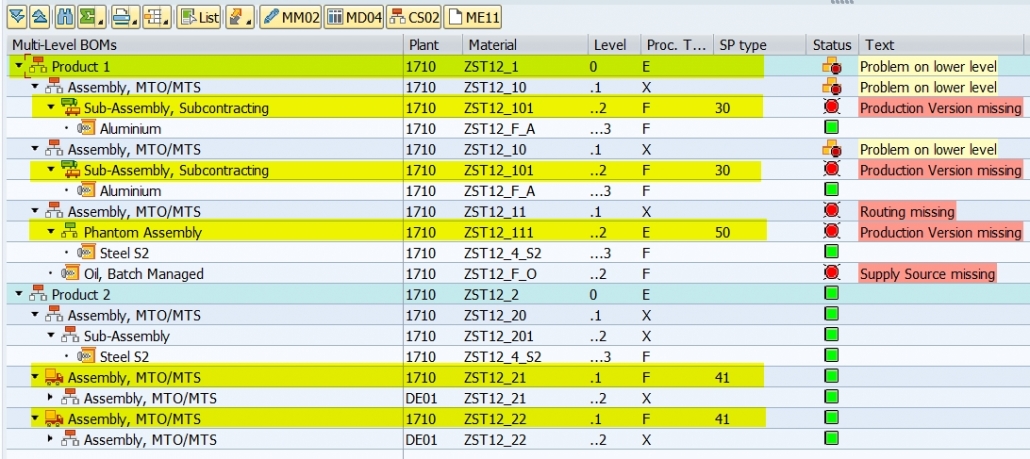Click the Plant column header

[432, 45]
